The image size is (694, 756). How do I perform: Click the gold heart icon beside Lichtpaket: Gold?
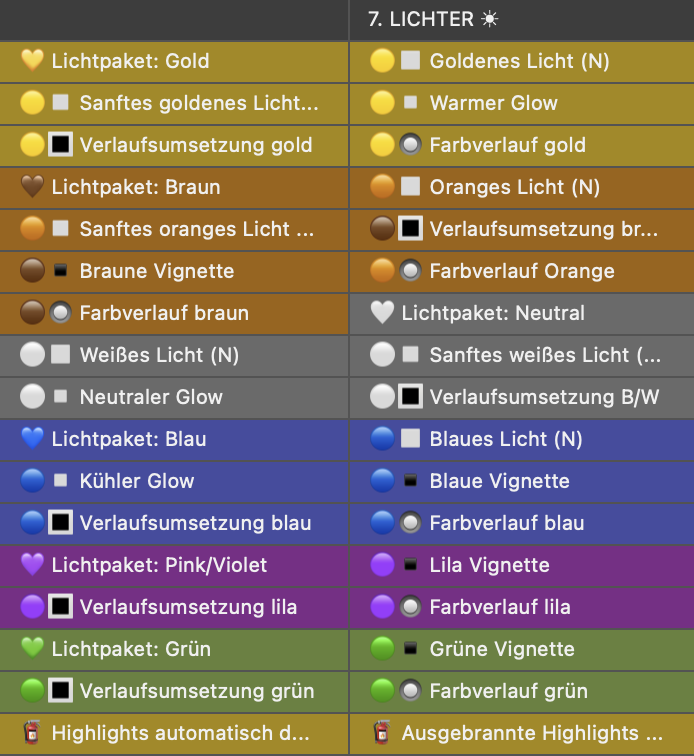tap(32, 61)
